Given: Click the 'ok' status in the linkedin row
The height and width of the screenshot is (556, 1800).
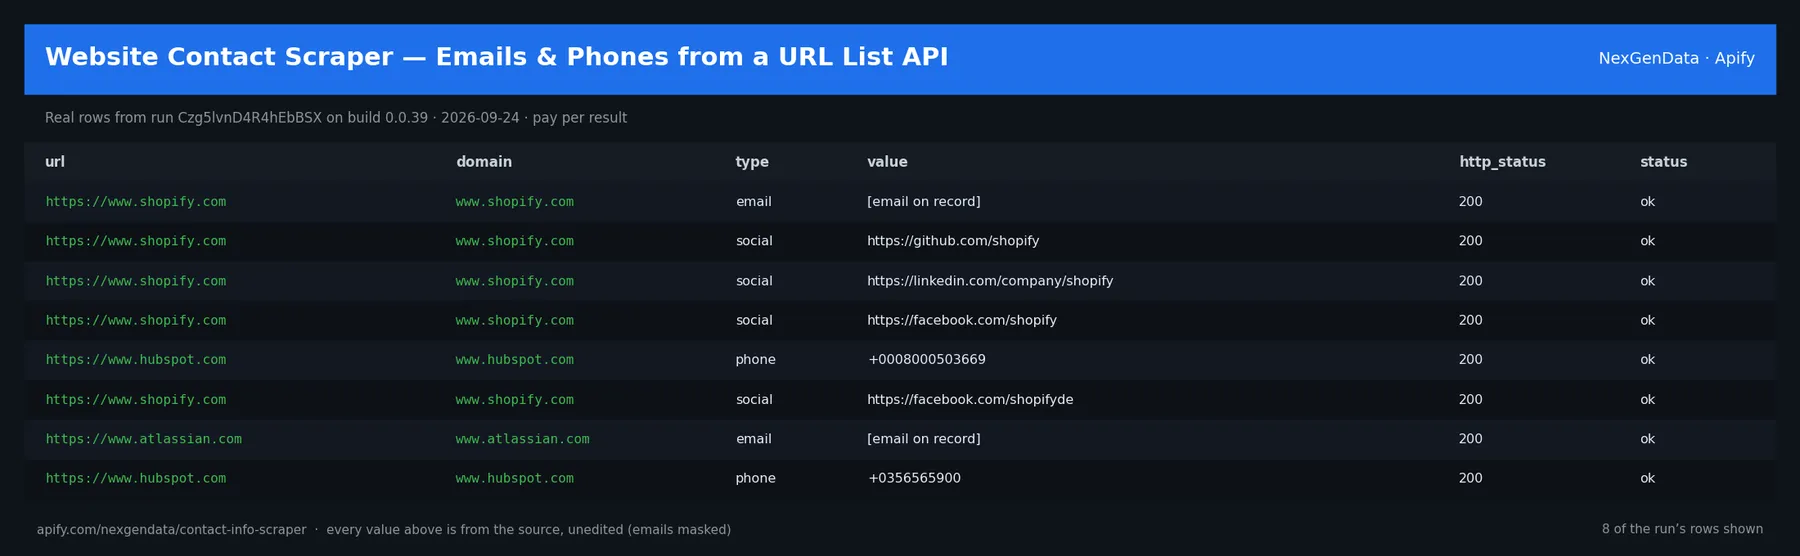Looking at the screenshot, I should [x=1647, y=281].
